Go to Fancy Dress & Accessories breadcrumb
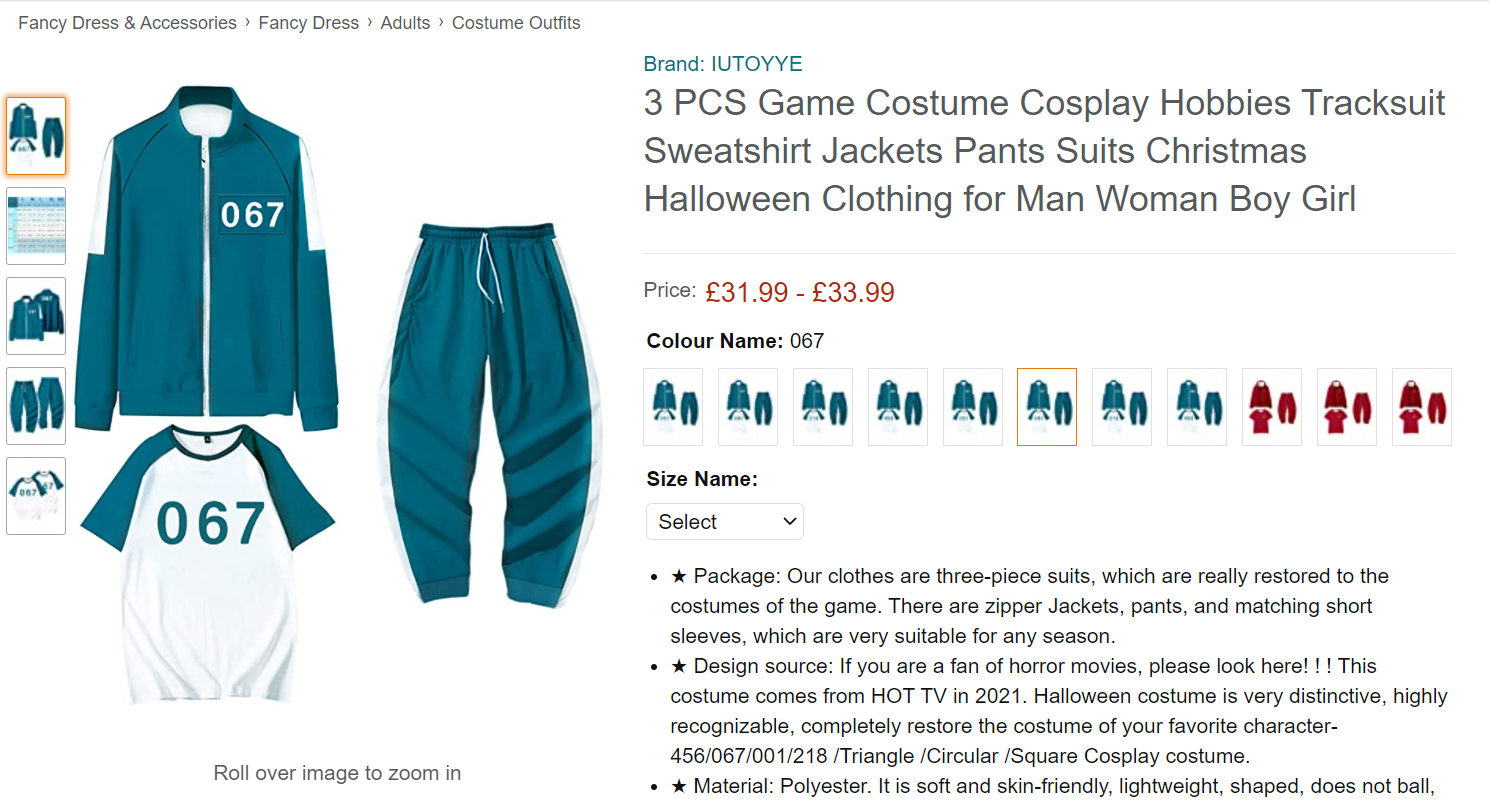The height and width of the screenshot is (802, 1489). (x=127, y=23)
